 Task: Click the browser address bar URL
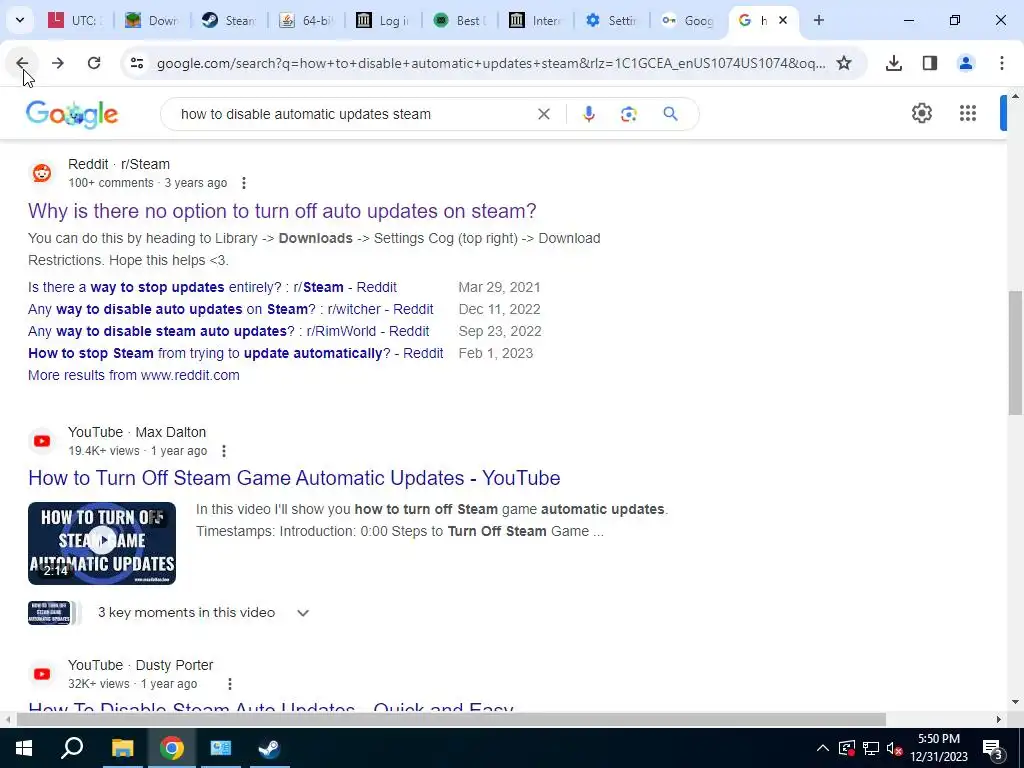(491, 63)
